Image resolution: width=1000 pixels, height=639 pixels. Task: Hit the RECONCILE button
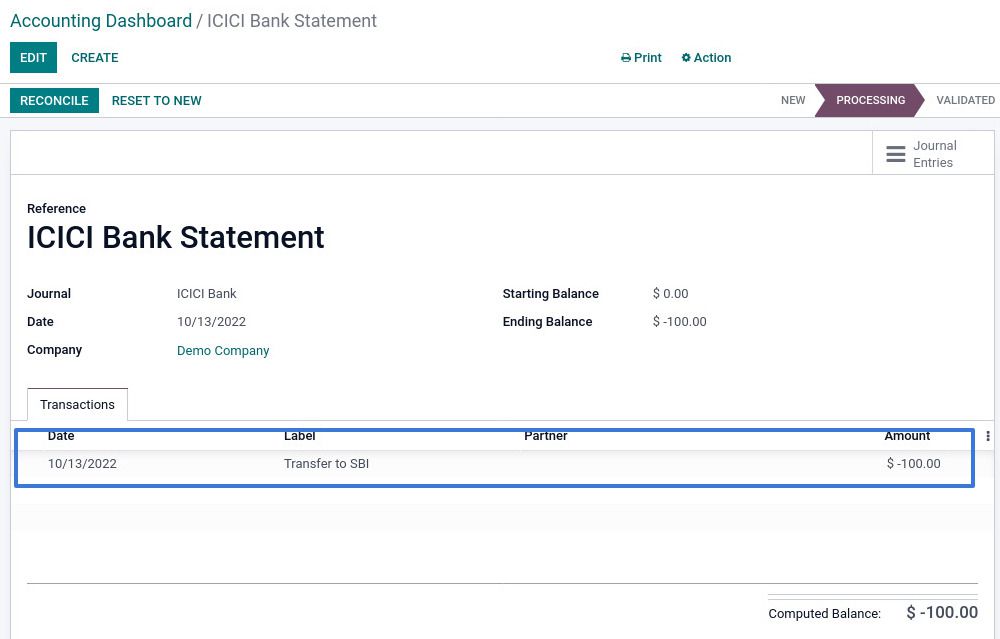tap(54, 100)
